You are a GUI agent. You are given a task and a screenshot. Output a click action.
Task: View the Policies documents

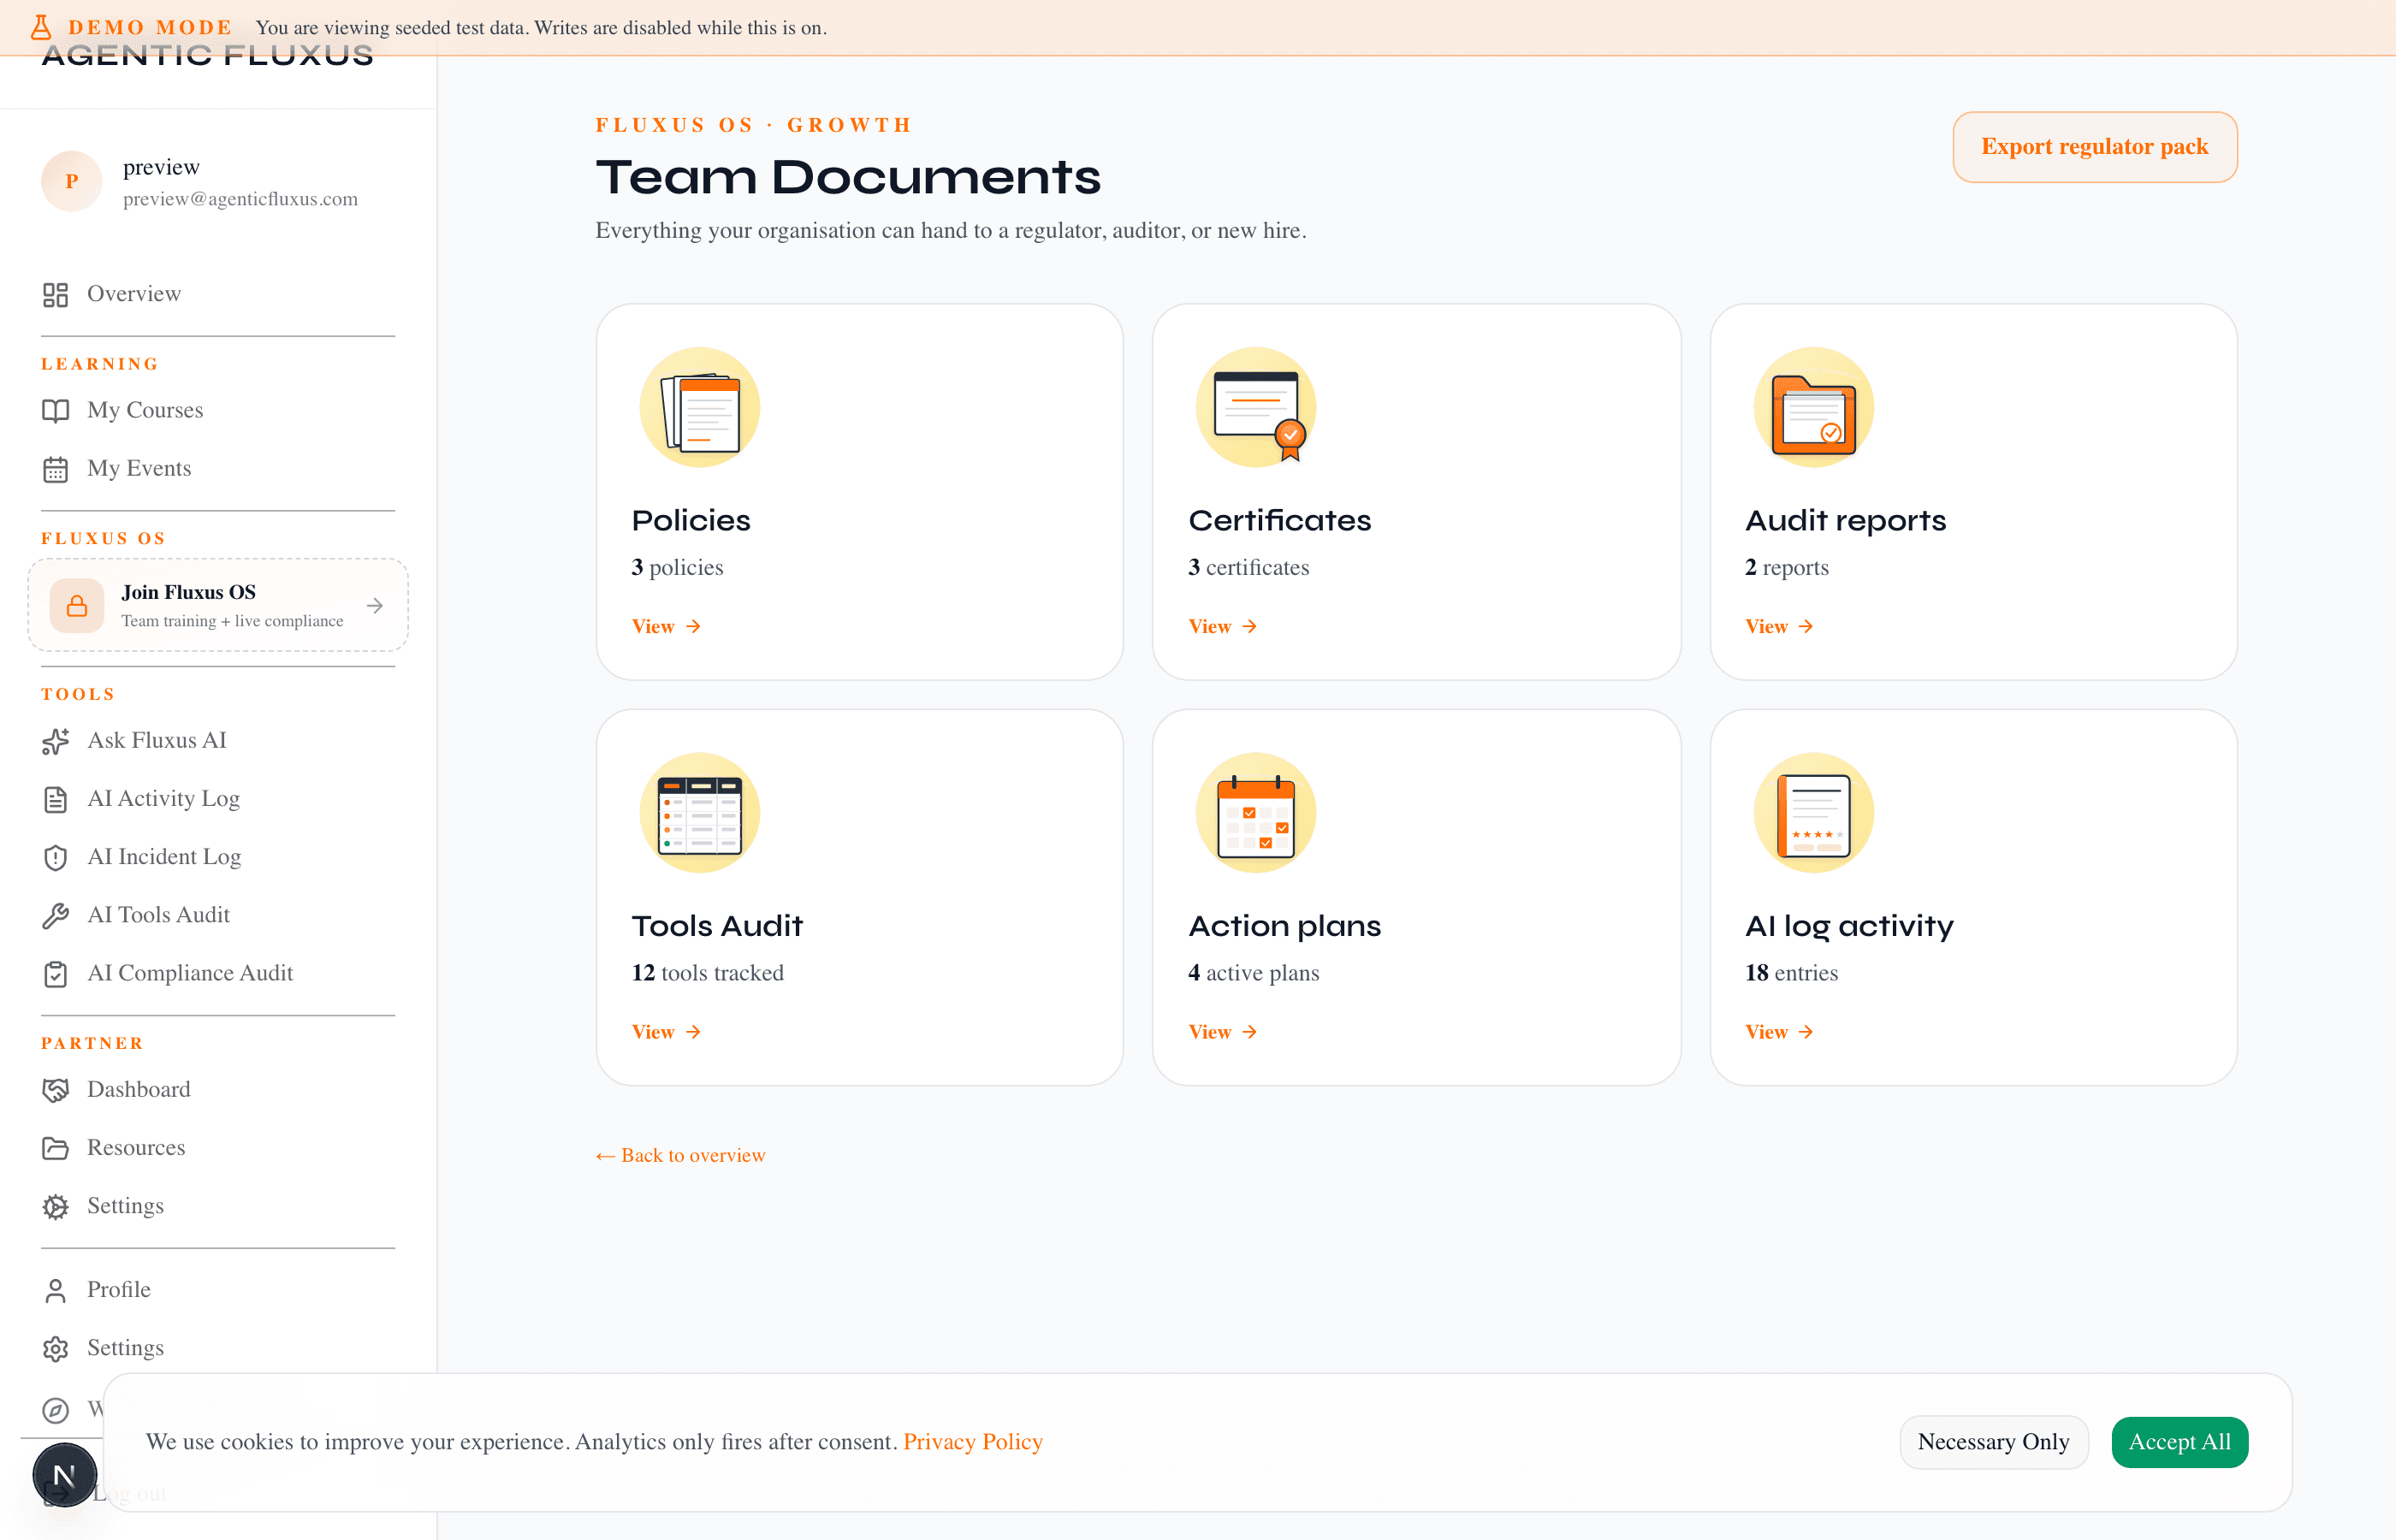click(x=666, y=626)
